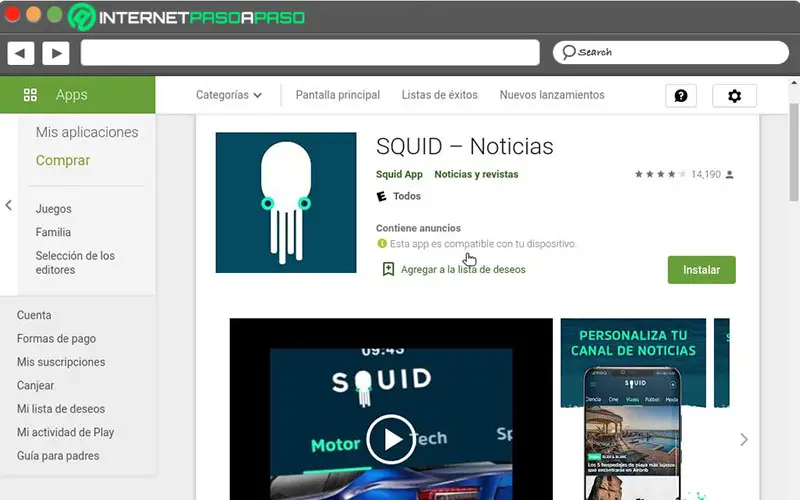800x500 pixels.
Task: Click the magnifier icon in Search box
Action: coord(568,52)
